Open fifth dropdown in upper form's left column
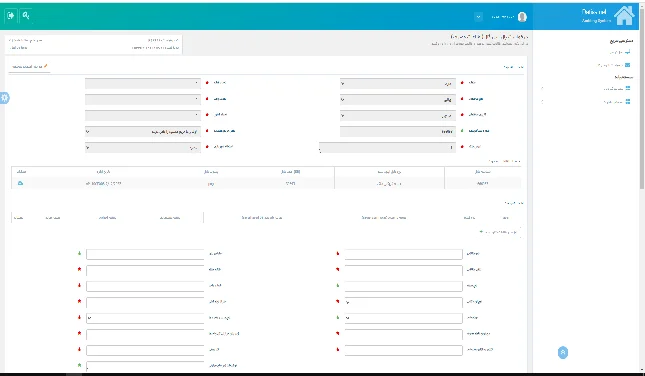Viewport: 645px width, 376px height. click(143, 147)
